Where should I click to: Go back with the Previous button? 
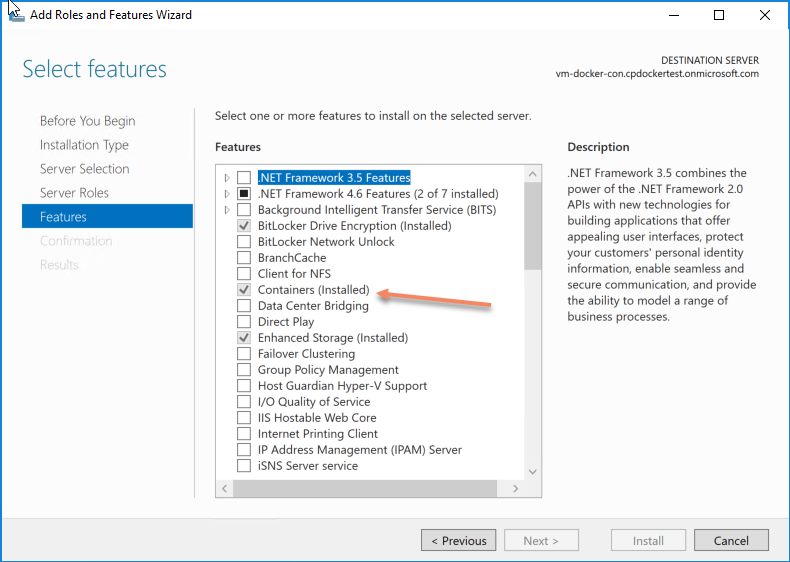pos(458,540)
